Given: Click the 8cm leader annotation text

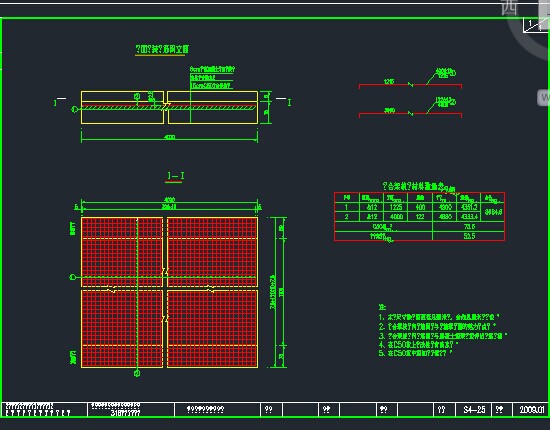Looking at the screenshot, I should click(x=212, y=69).
